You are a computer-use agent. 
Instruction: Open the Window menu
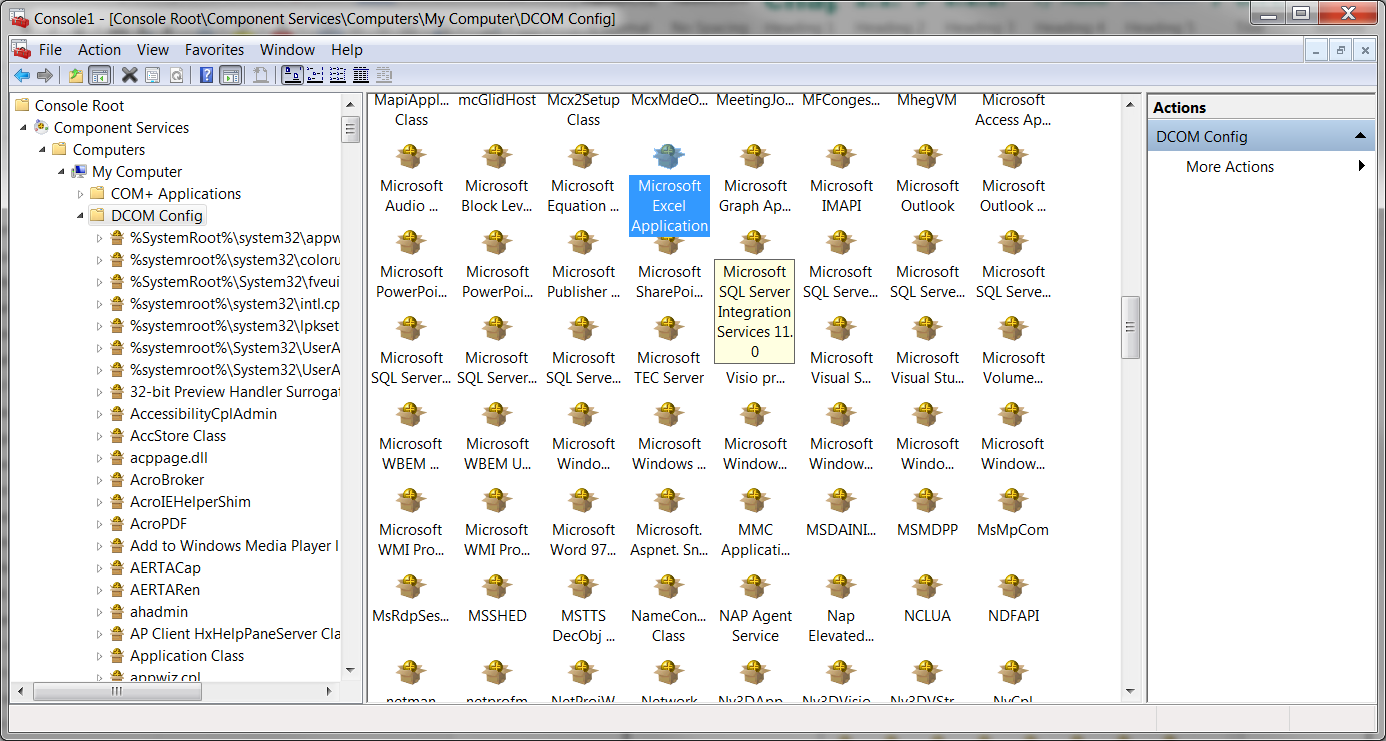(x=288, y=49)
